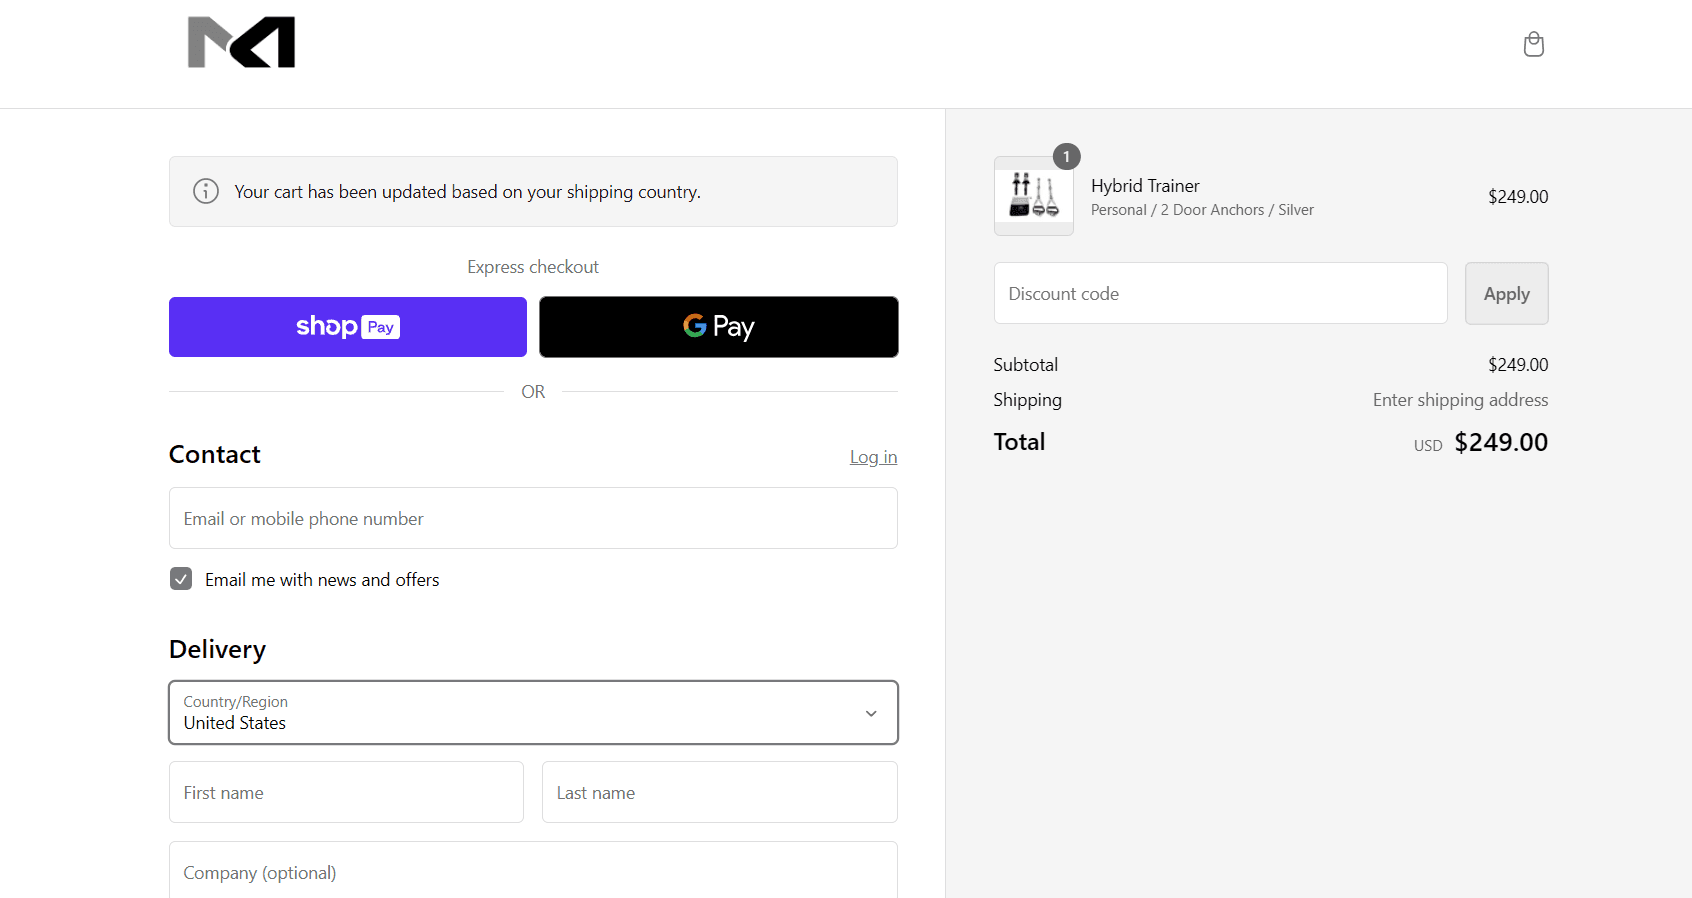Open the Country/Region dropdown
This screenshot has height=898, width=1692.
click(533, 713)
